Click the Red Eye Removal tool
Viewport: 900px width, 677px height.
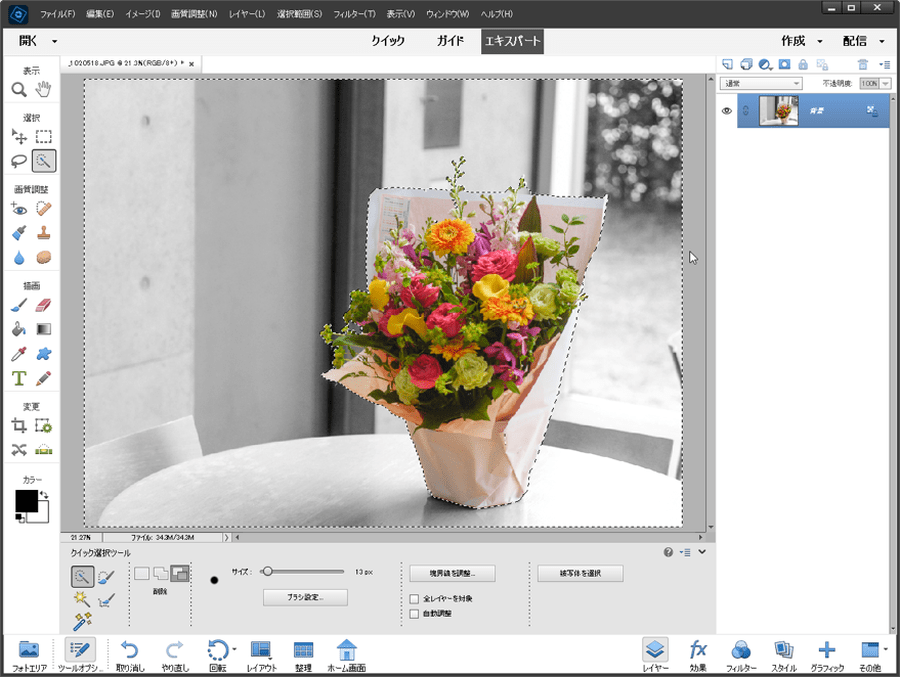19,208
